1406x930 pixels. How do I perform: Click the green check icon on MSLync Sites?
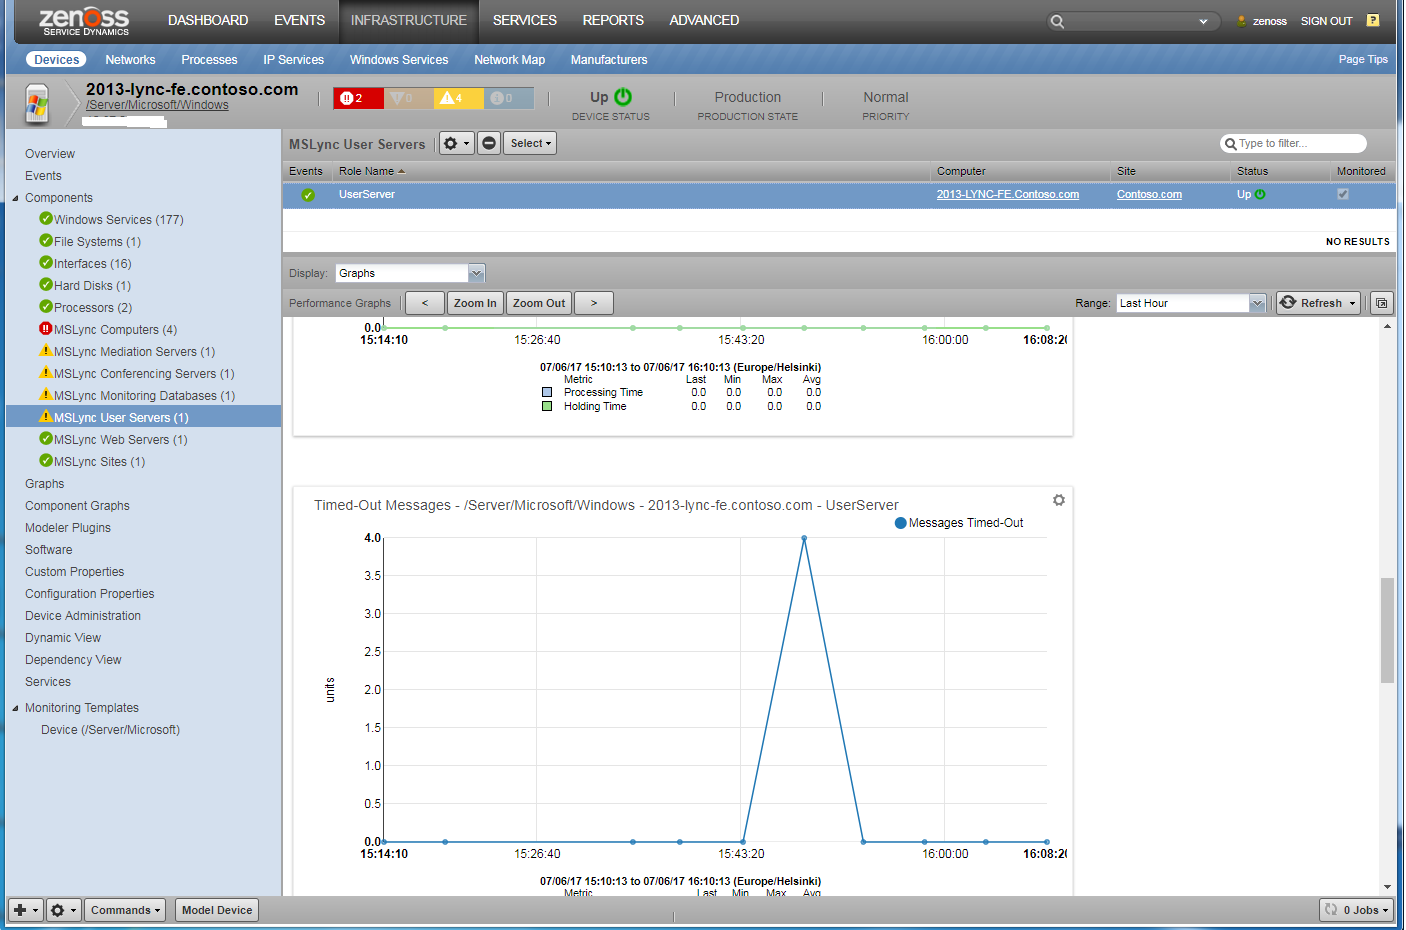pos(45,461)
